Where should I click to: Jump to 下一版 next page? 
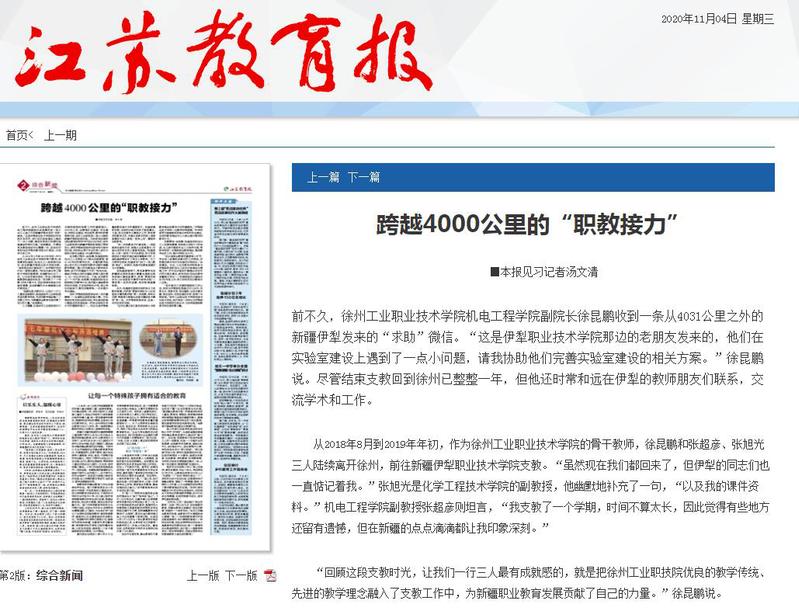pos(241,576)
